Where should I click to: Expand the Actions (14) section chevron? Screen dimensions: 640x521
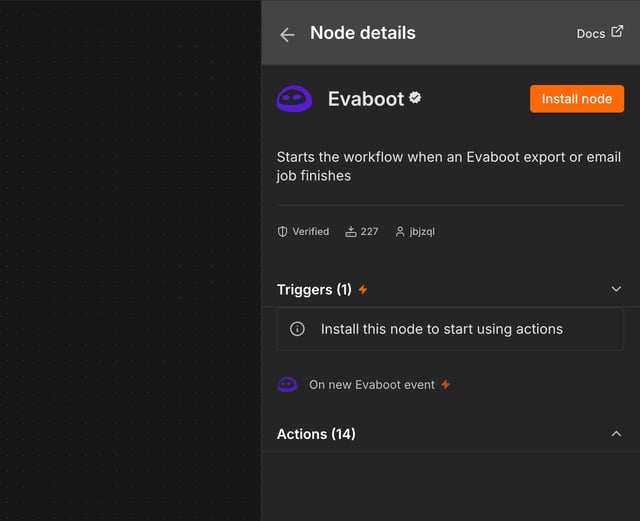point(616,434)
